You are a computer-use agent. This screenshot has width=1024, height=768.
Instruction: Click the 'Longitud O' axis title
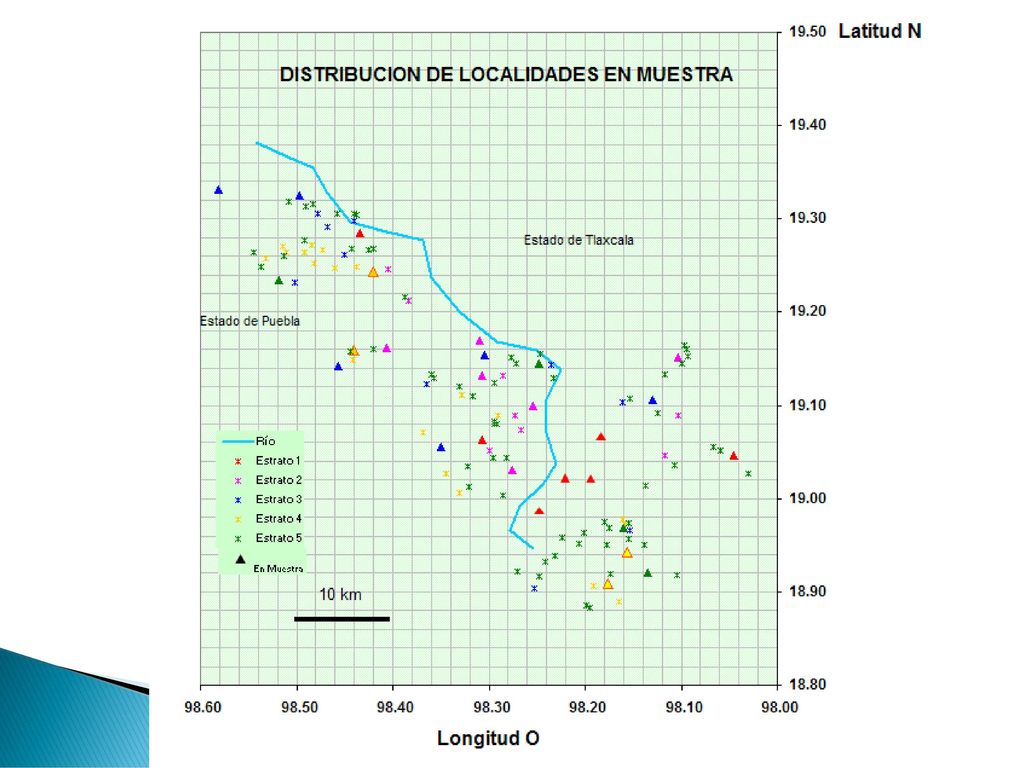click(488, 738)
